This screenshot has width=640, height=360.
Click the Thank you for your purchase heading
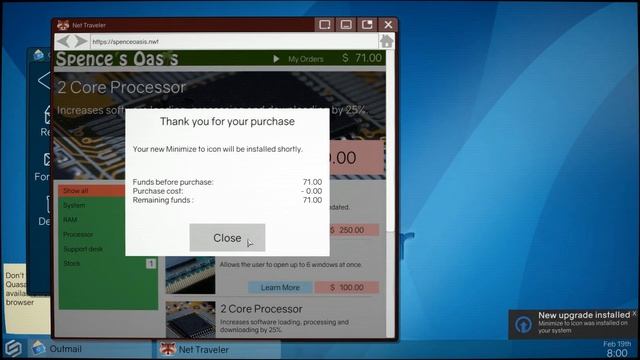tap(227, 122)
